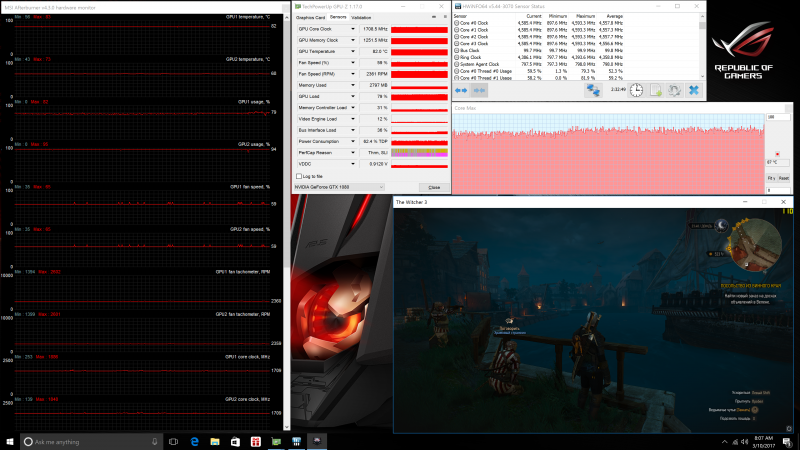Close sensors with the blue X icon
The image size is (800, 450).
tap(694, 90)
